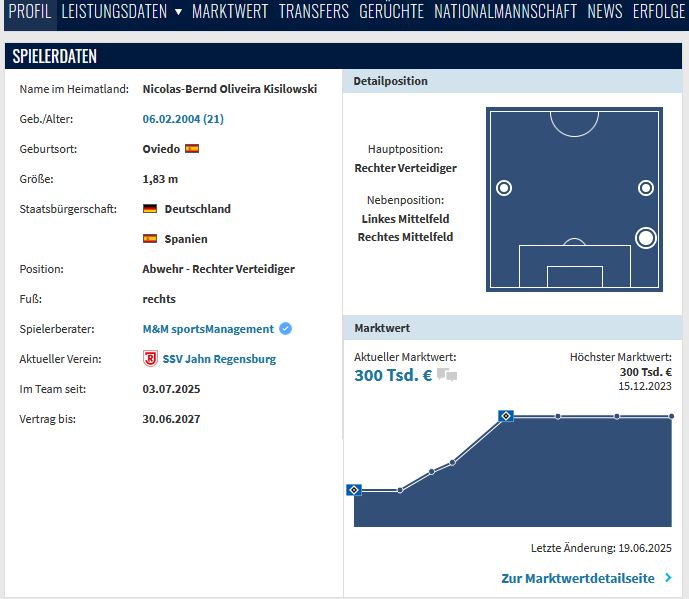Click the arrow next to Zur Marktwertdetailseite
The width and height of the screenshot is (689, 599).
[x=668, y=578]
